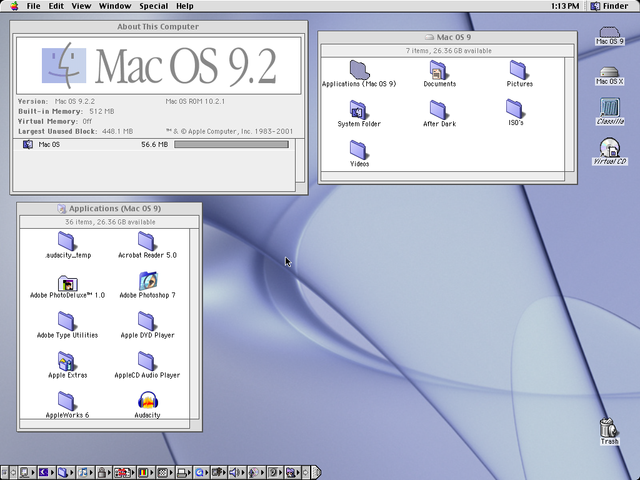Viewport: 640px width, 480px height.
Task: Select Applications (Mac OS 9) folder in Mac OS 9 window
Action: tap(359, 73)
